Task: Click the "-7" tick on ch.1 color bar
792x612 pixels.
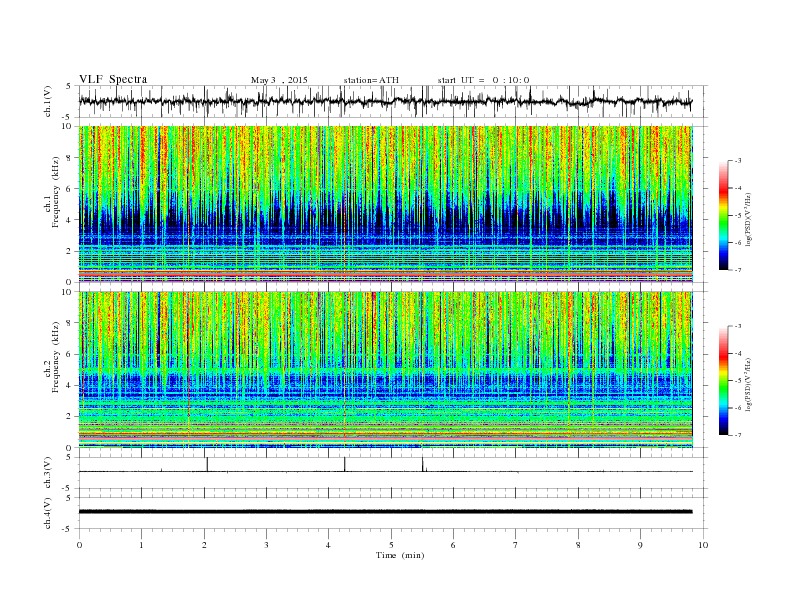Action: point(738,270)
